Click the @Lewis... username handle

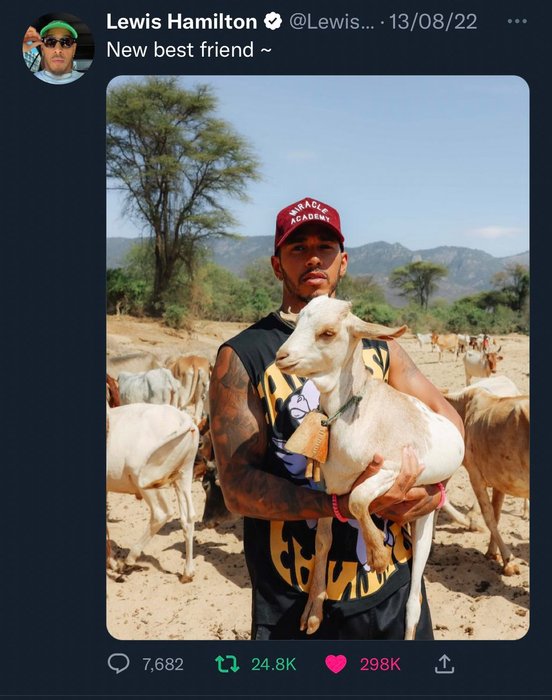pos(327,21)
